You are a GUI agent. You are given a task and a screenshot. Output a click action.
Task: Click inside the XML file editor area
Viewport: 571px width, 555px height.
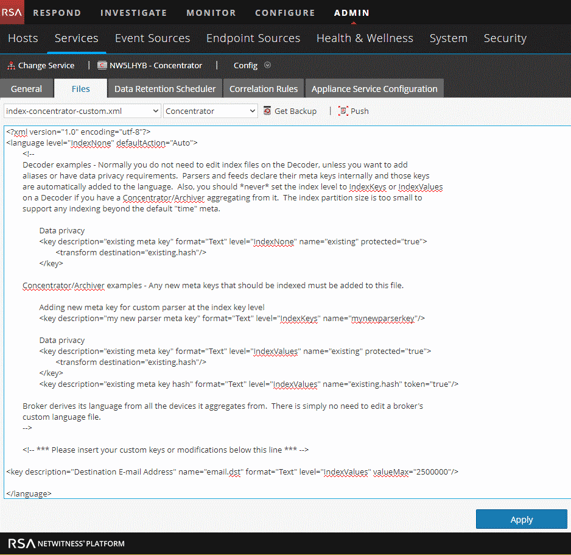[287, 312]
